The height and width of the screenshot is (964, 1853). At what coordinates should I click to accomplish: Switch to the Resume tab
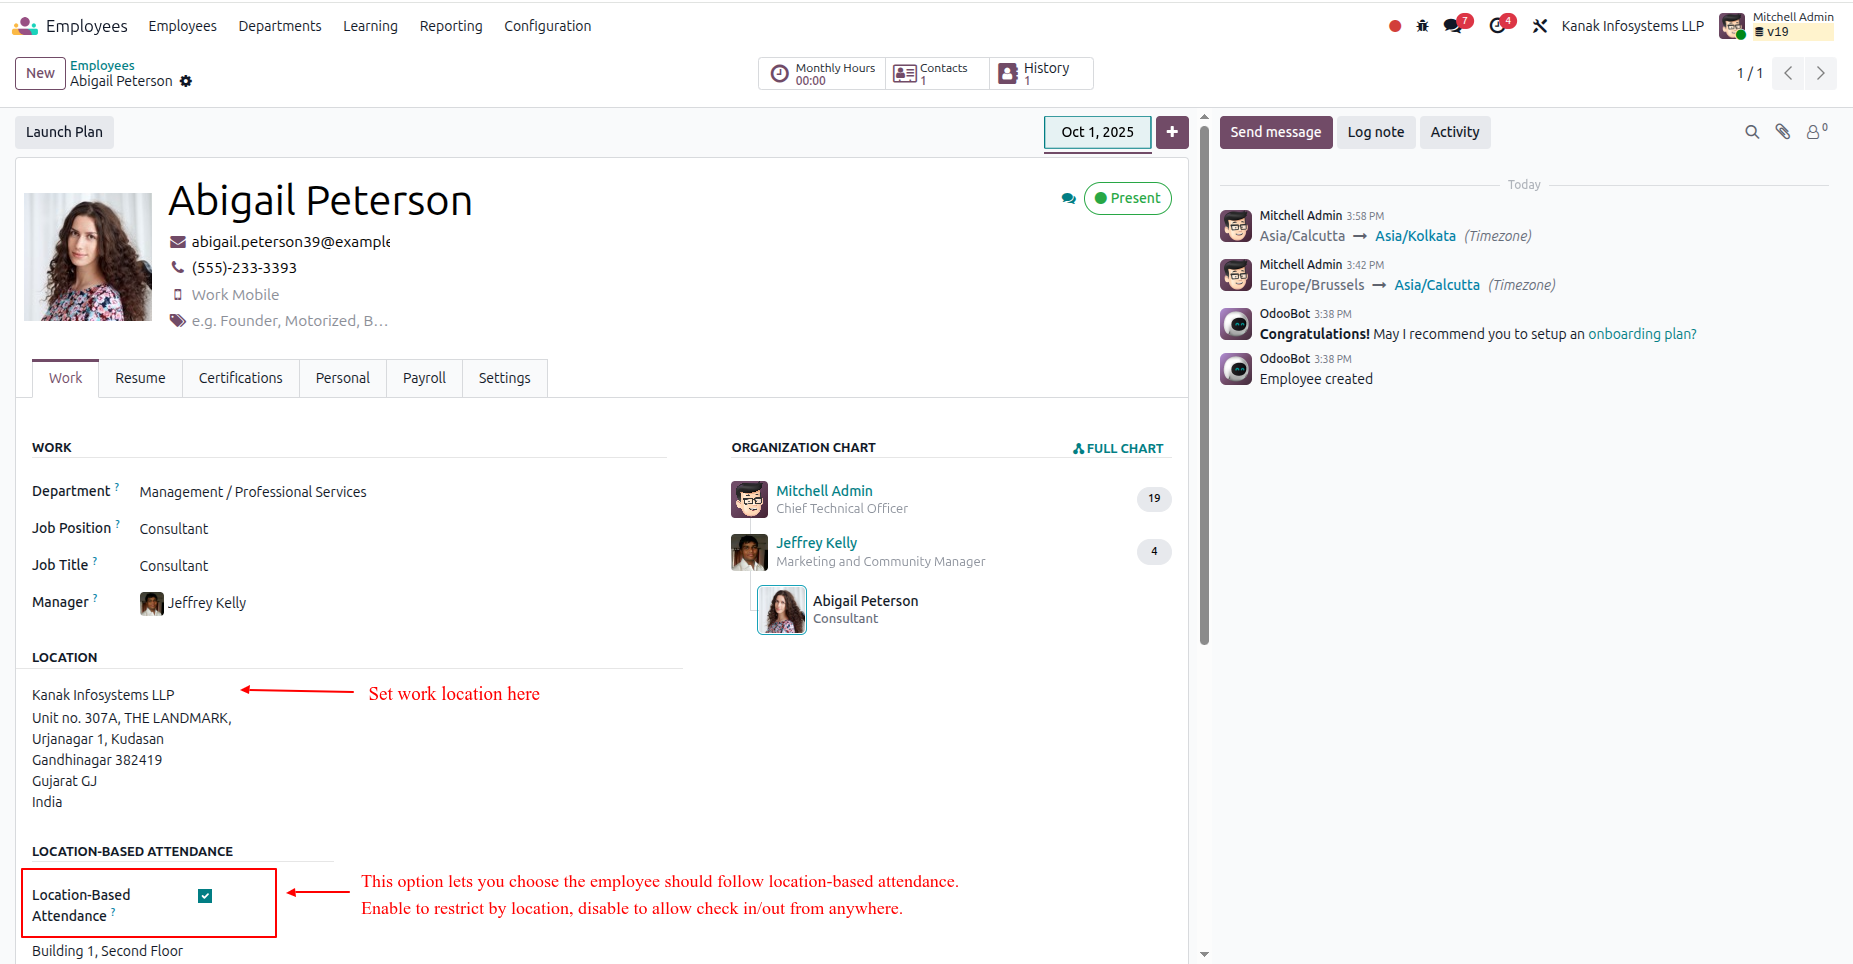pyautogui.click(x=140, y=378)
